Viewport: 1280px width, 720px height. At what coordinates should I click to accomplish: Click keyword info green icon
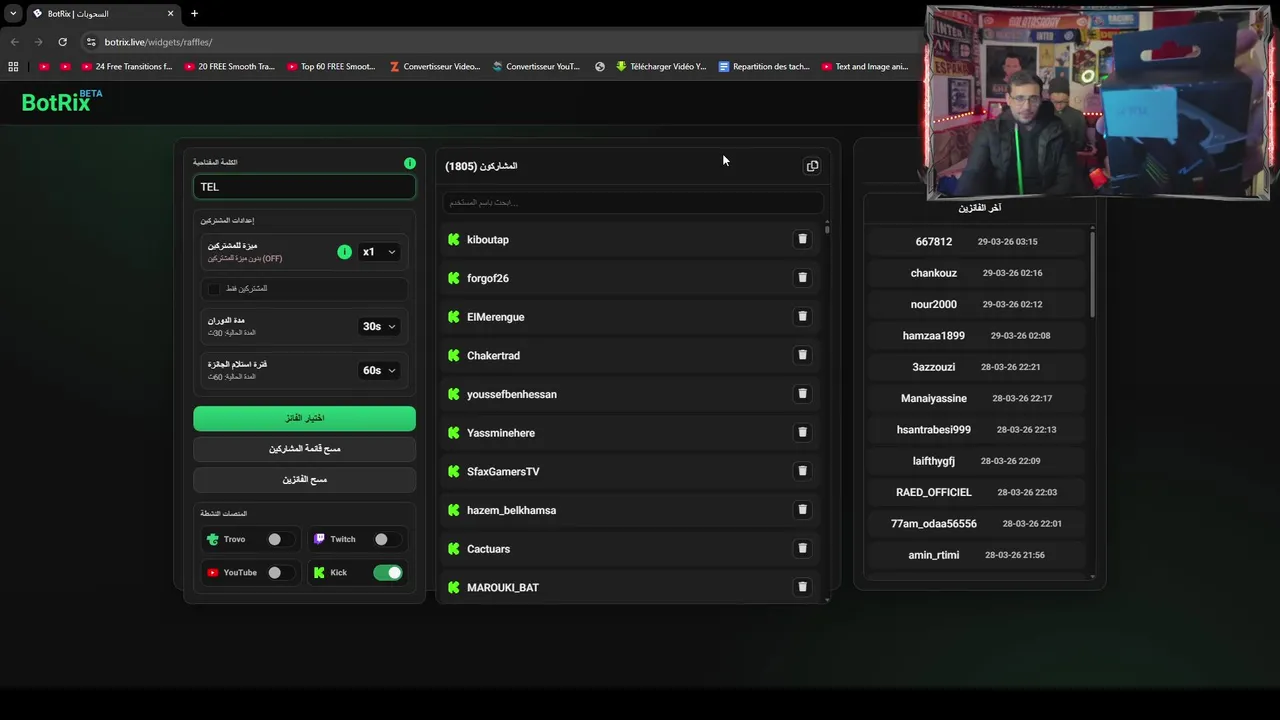410,163
